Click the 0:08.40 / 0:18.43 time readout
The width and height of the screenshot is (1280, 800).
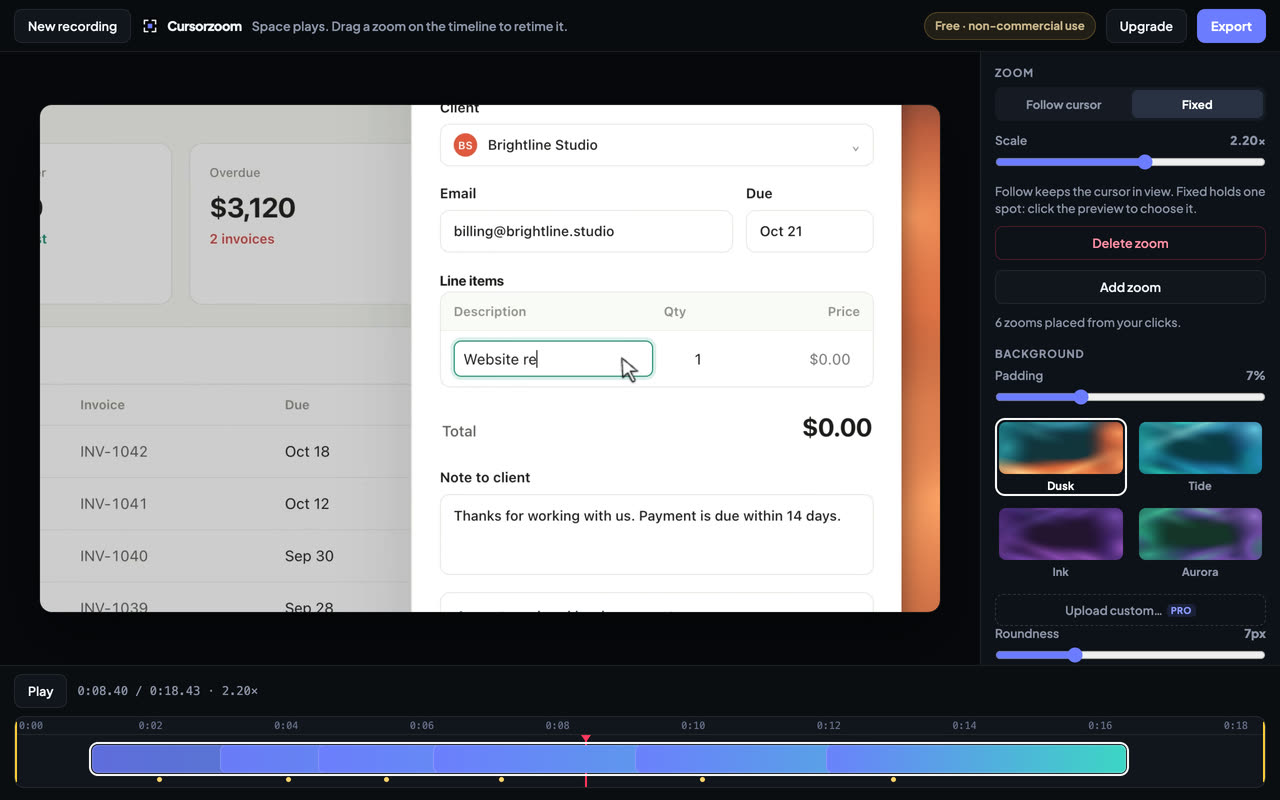[139, 691]
